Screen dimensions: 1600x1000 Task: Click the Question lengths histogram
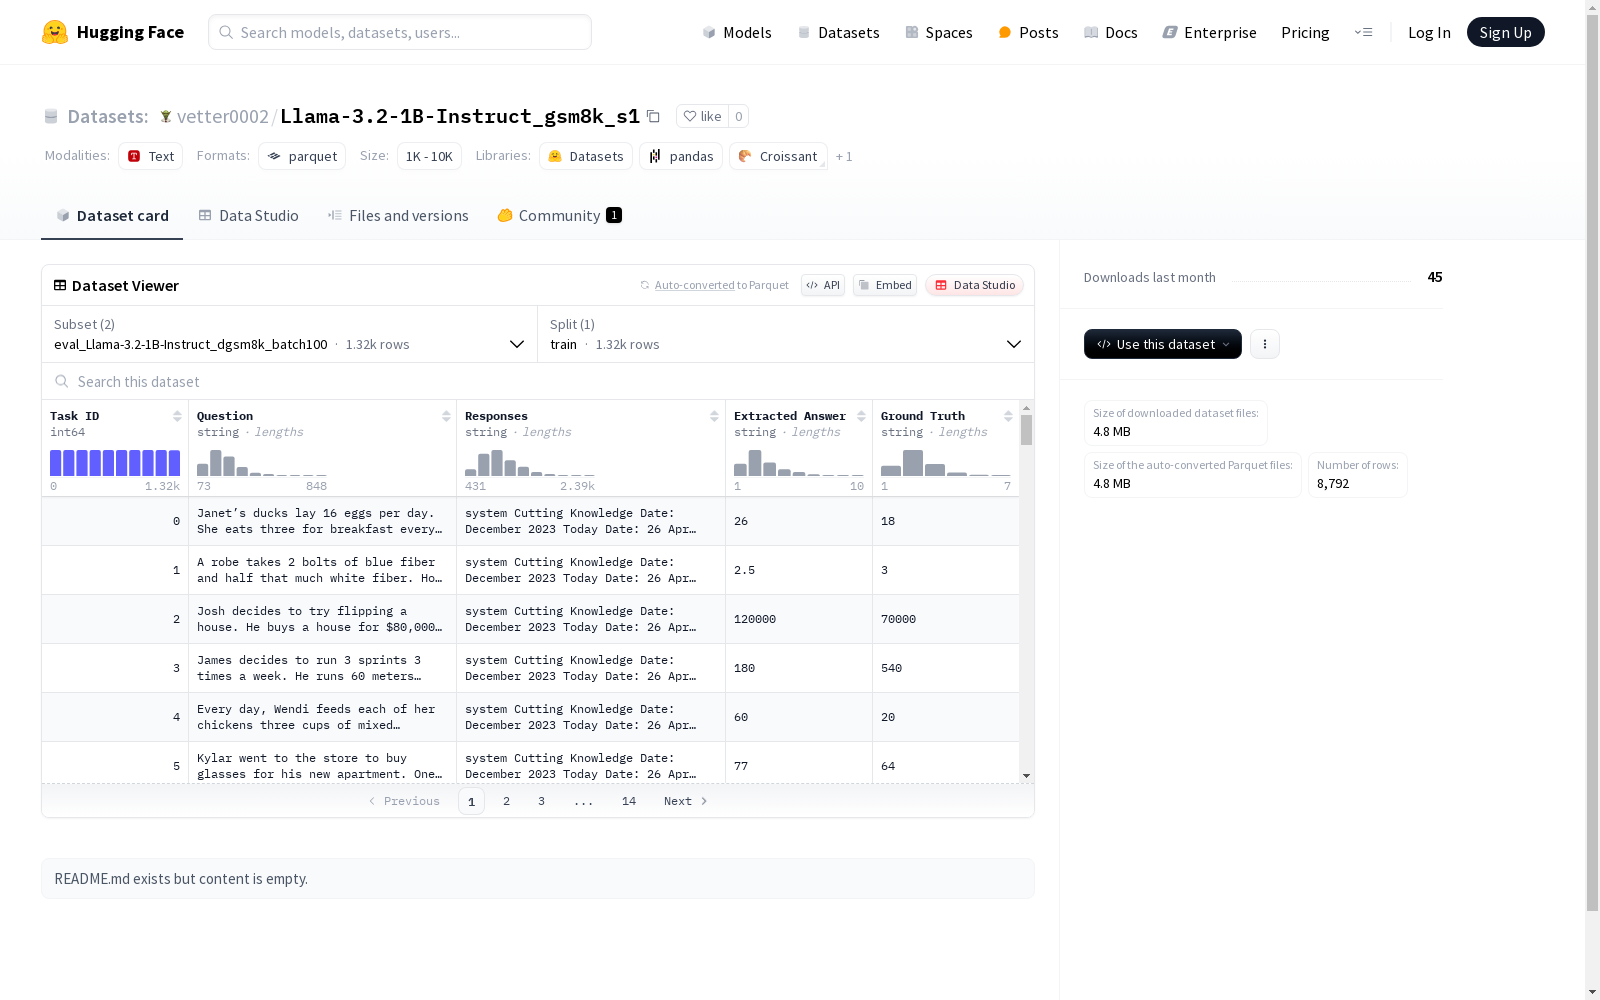[x=262, y=462]
